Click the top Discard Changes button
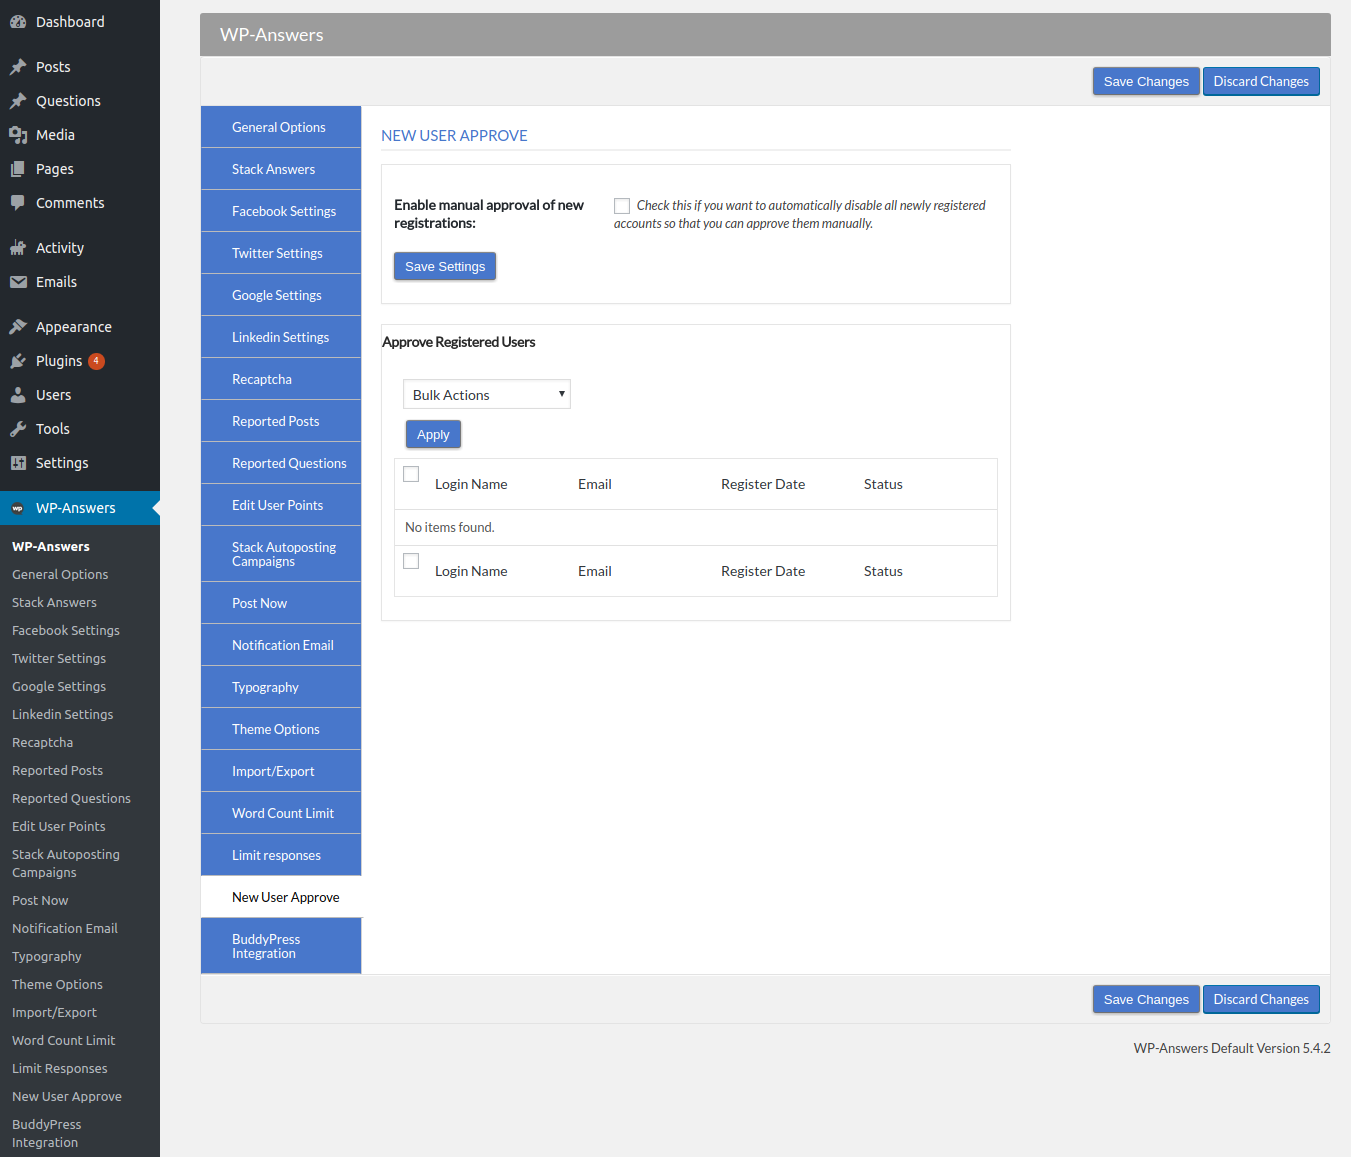This screenshot has width=1351, height=1157. pos(1261,81)
